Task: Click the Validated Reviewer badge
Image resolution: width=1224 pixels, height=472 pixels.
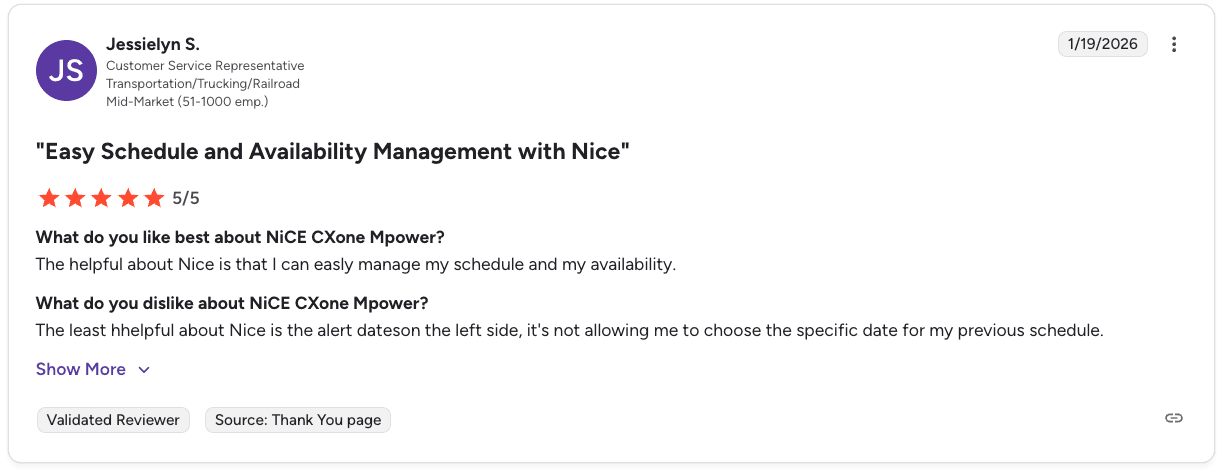Action: [113, 420]
